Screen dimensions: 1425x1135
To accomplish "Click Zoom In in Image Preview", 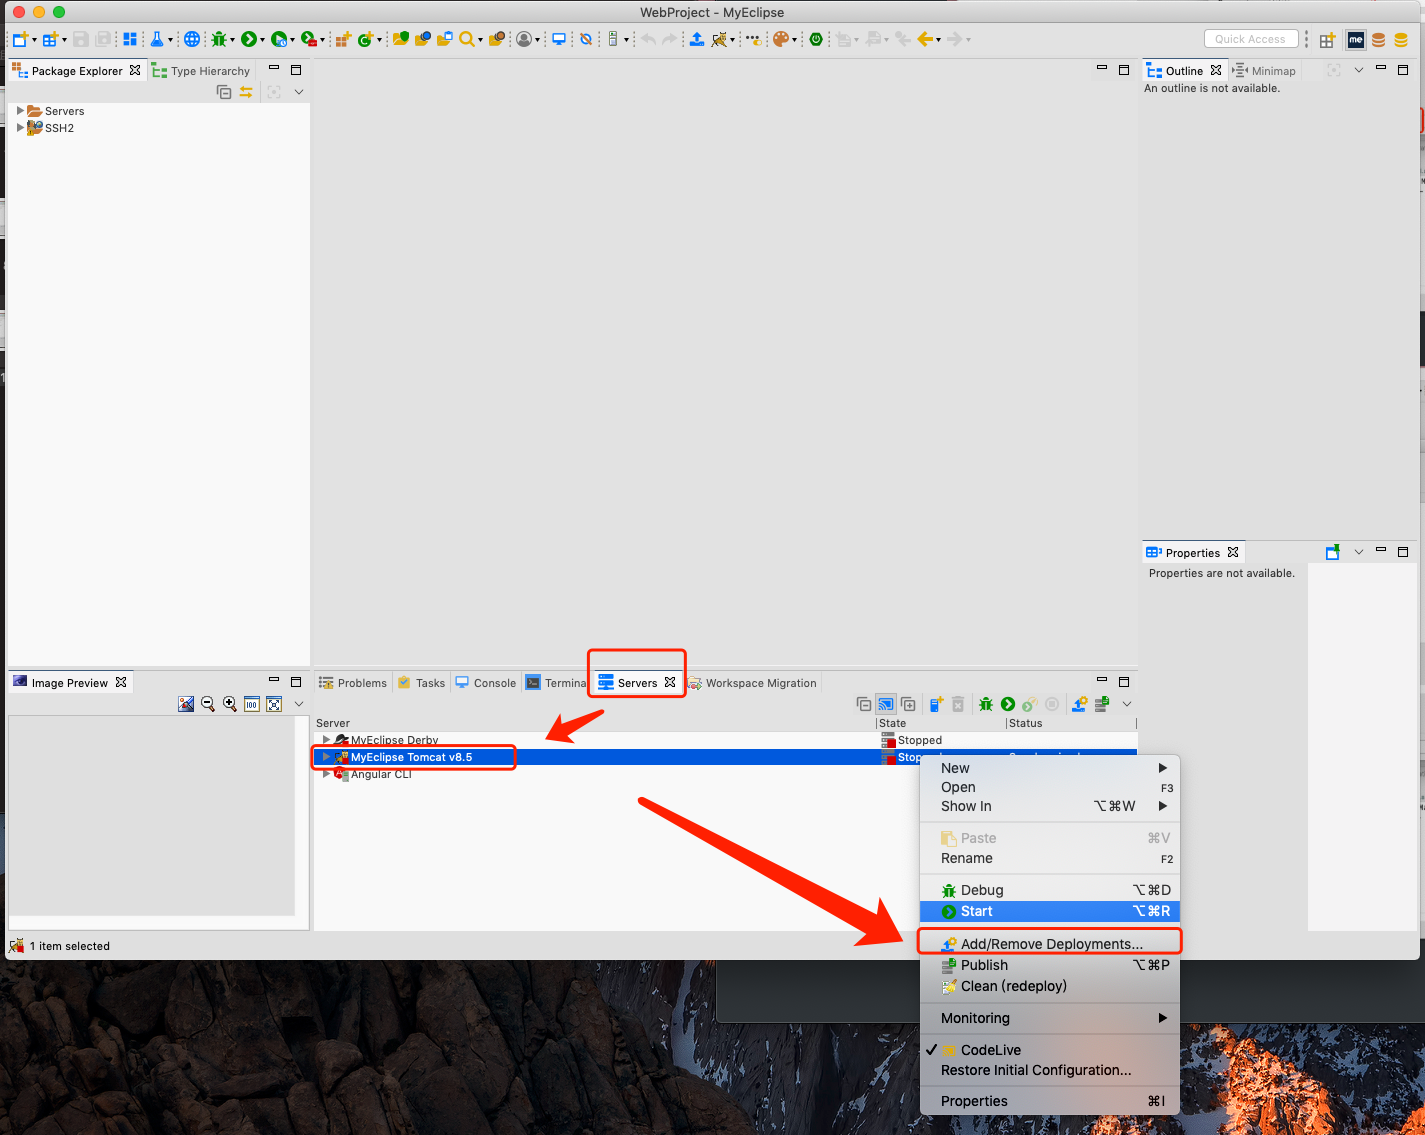I will pos(230,704).
